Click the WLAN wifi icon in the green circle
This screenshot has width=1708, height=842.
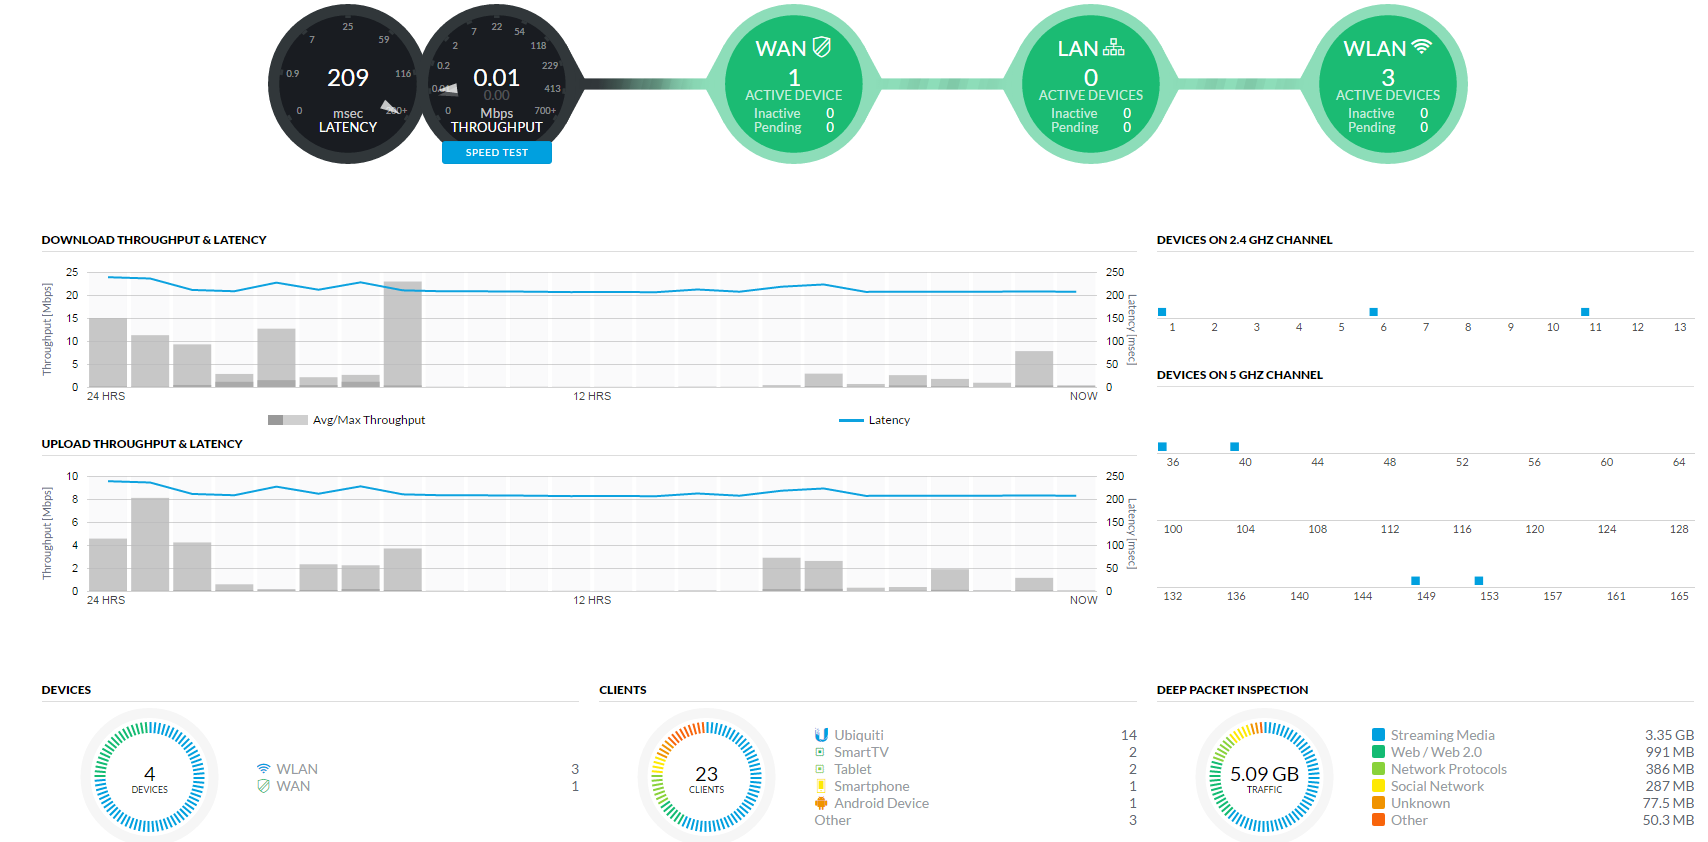[1421, 47]
